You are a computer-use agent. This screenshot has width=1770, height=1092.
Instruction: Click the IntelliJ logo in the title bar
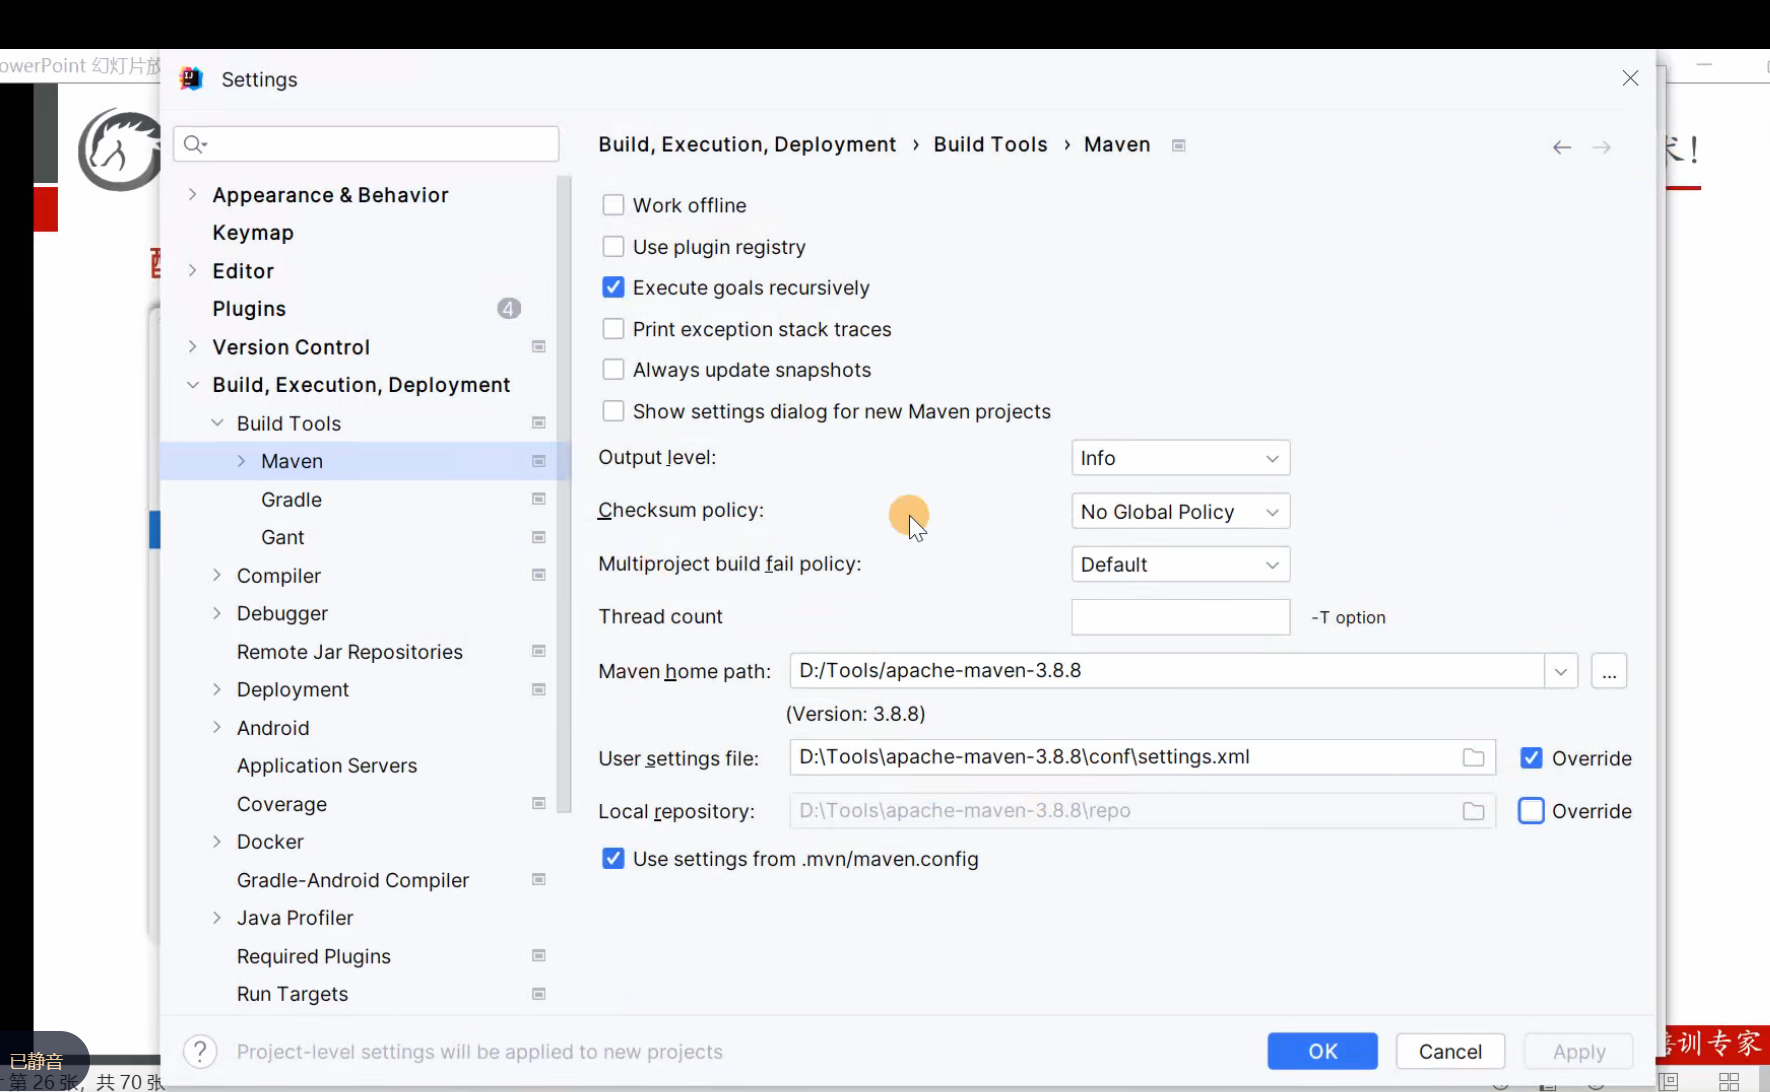(191, 79)
